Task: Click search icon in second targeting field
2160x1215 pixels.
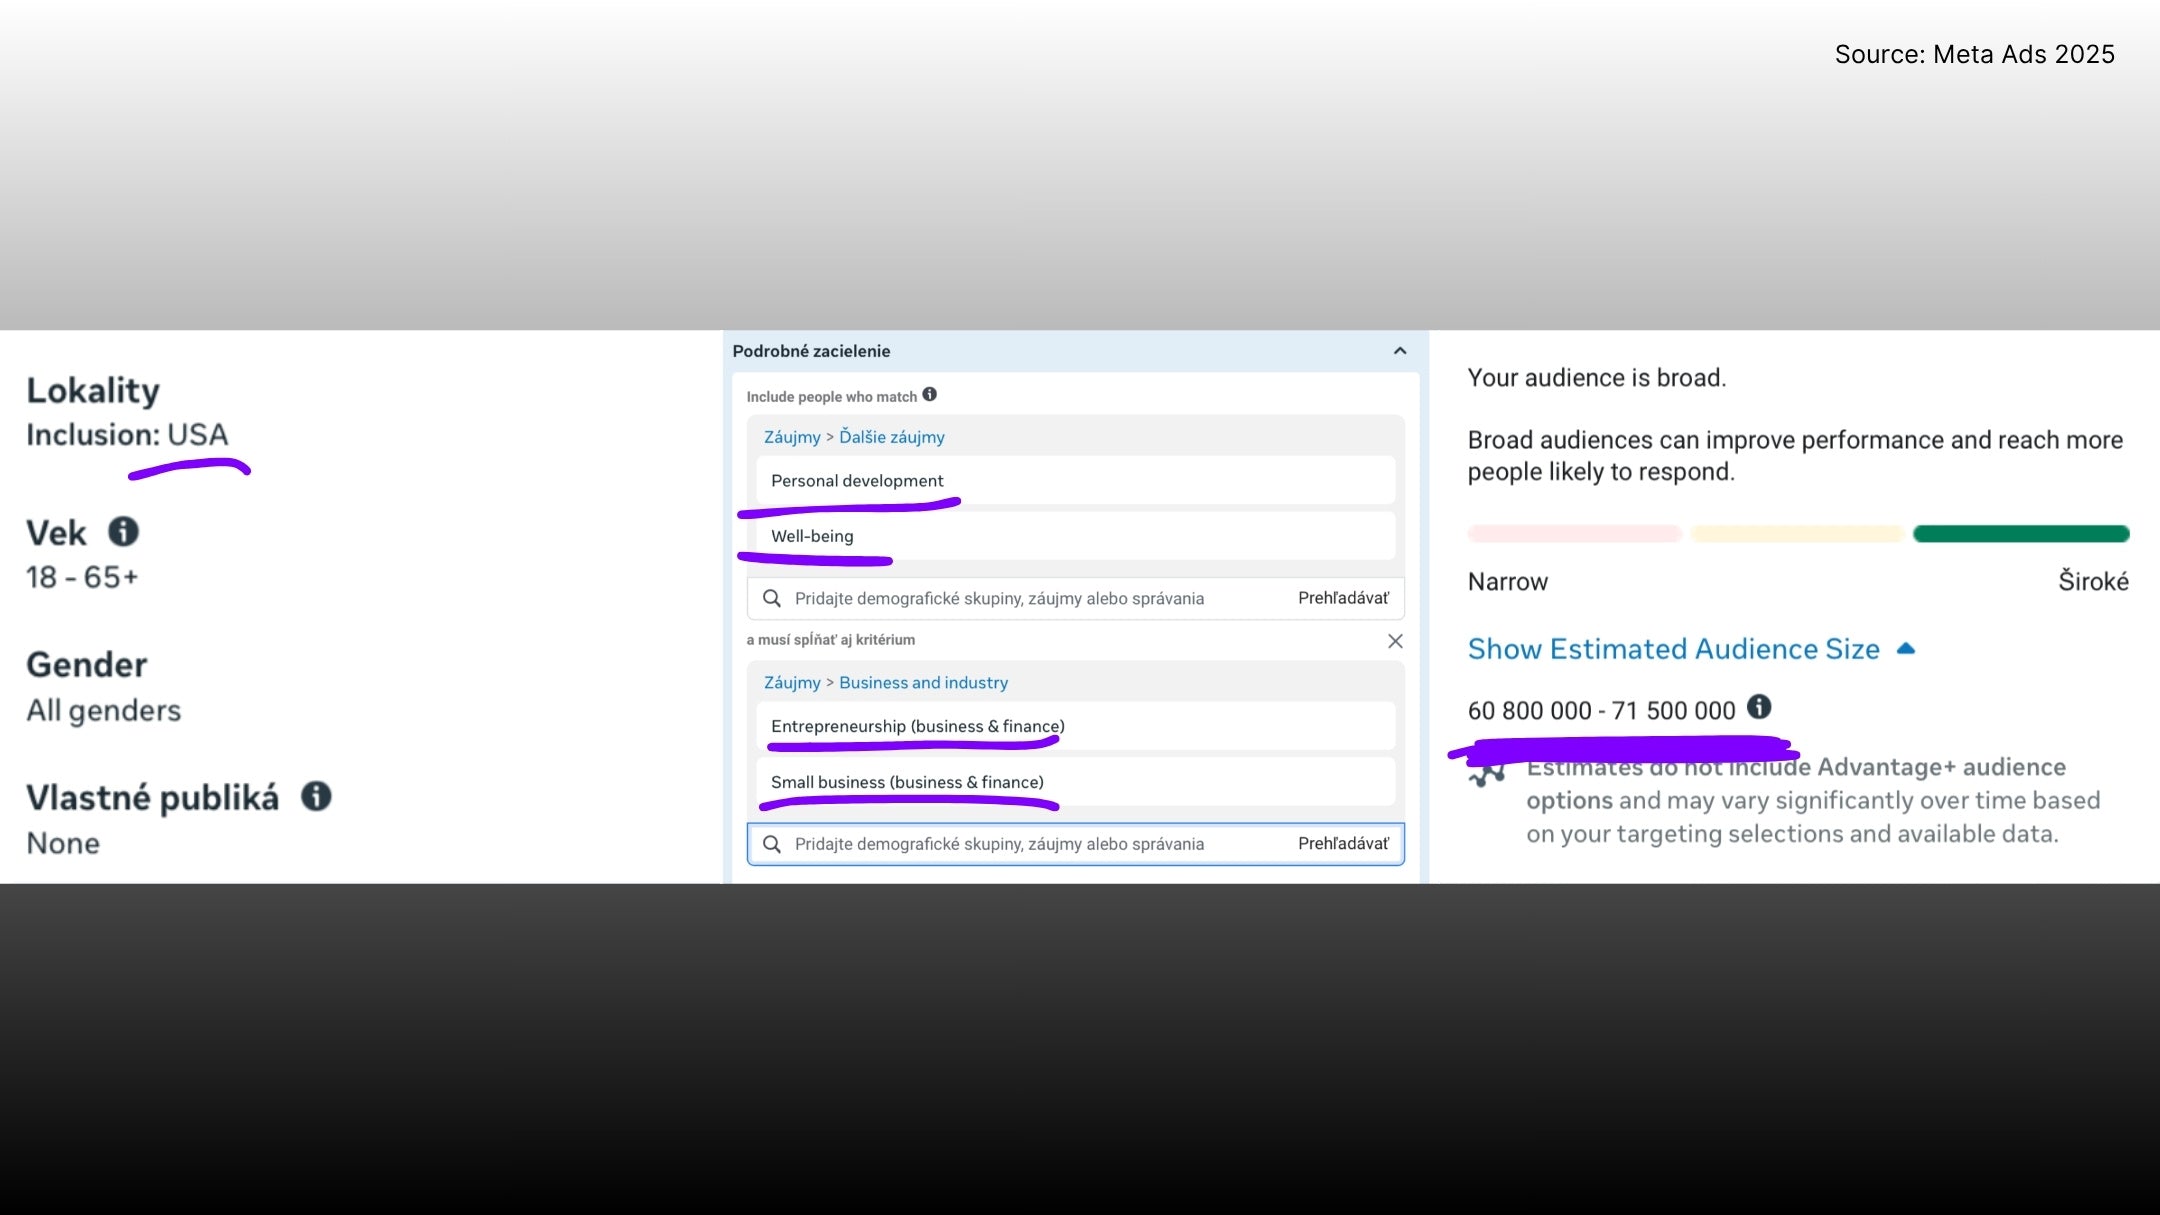Action: (x=771, y=844)
